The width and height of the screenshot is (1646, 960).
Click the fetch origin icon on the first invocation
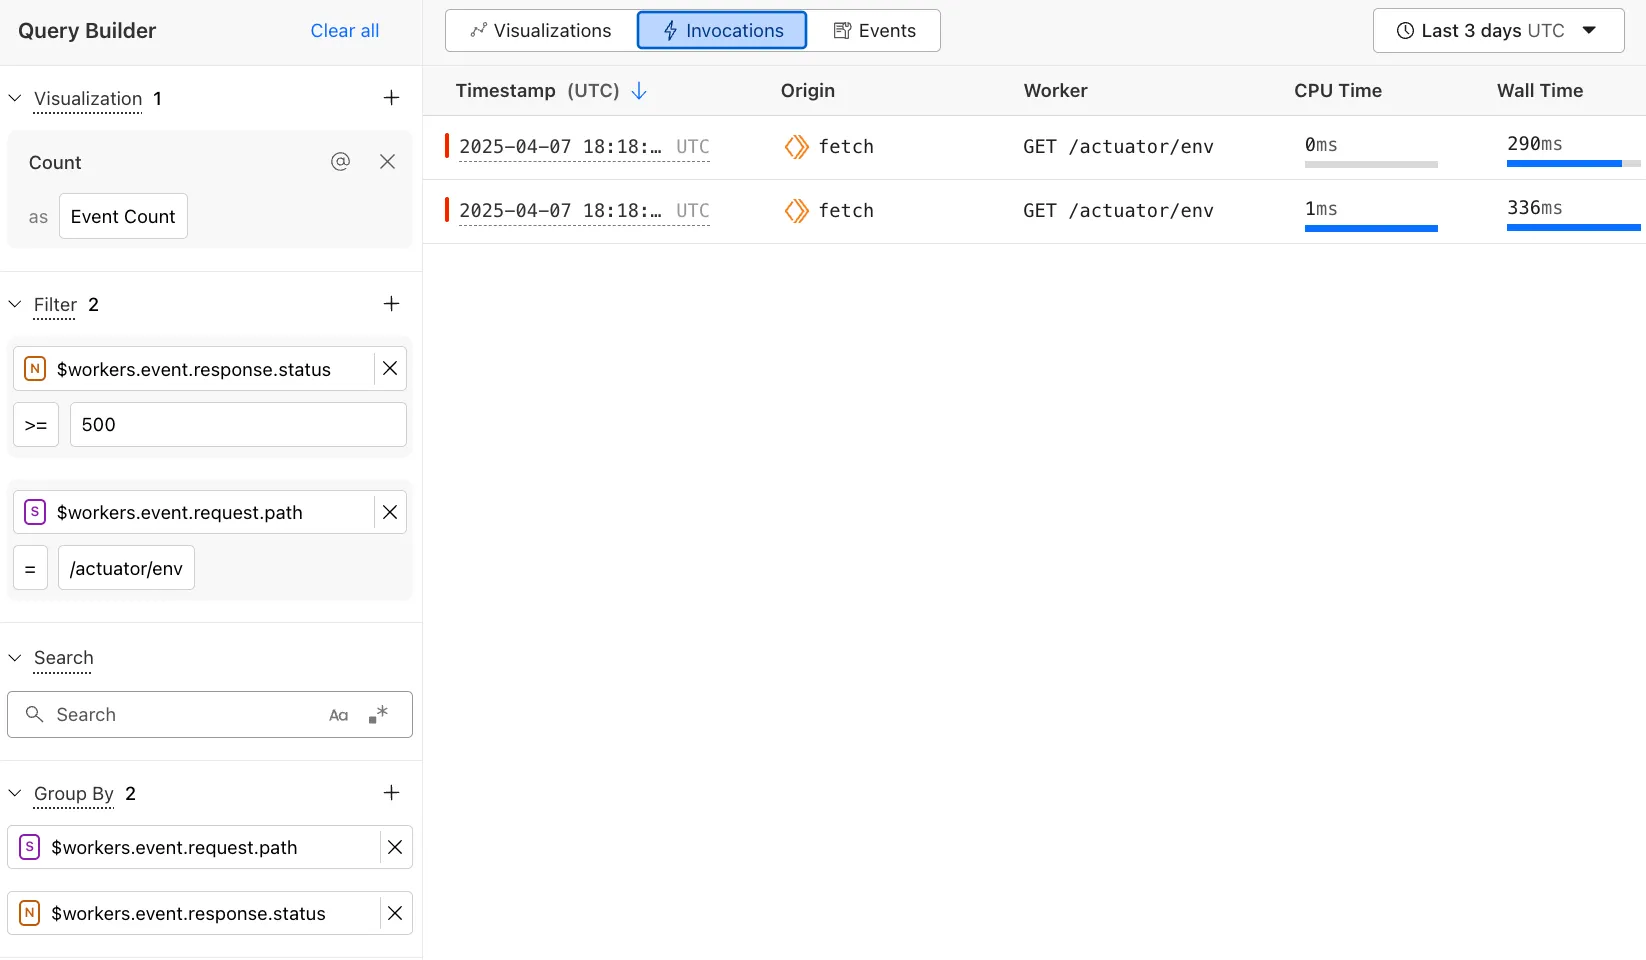tap(796, 146)
